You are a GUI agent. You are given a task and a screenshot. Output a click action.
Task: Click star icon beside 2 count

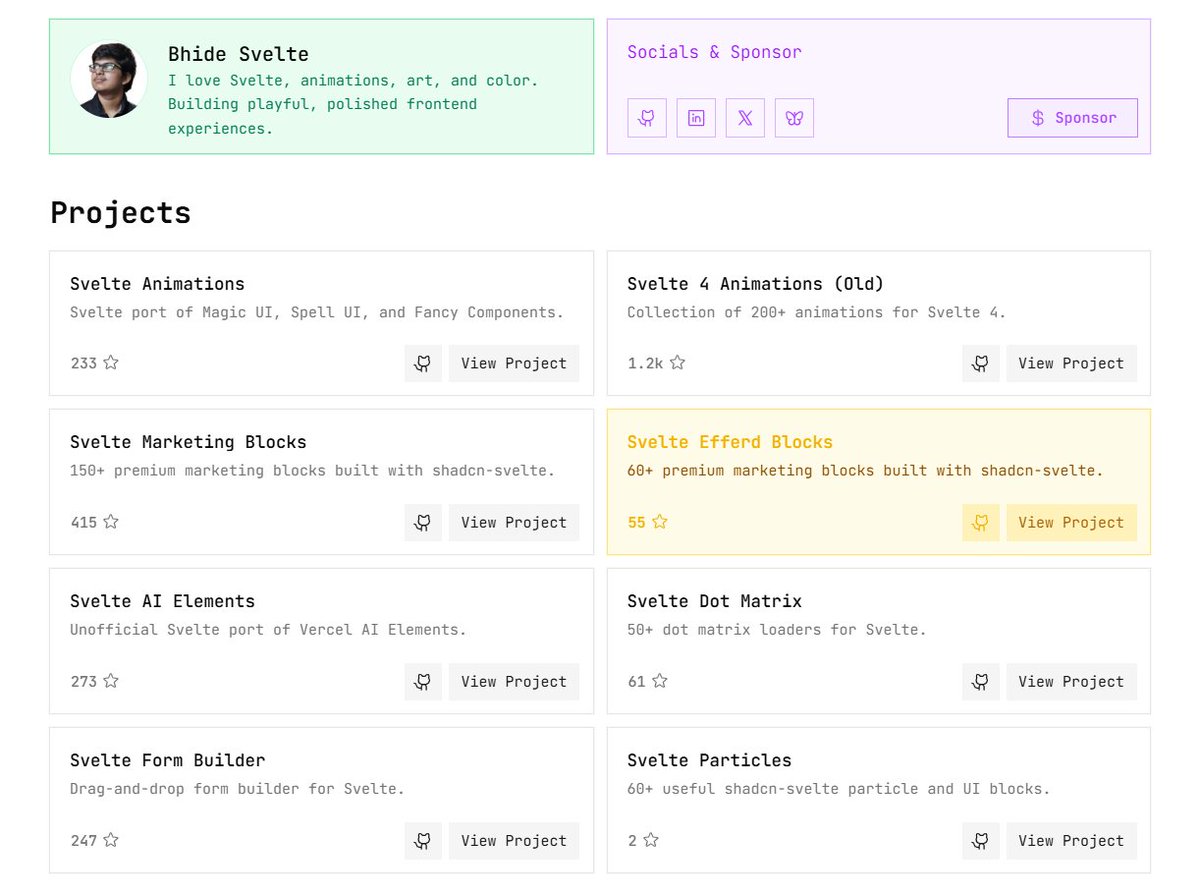coord(651,840)
